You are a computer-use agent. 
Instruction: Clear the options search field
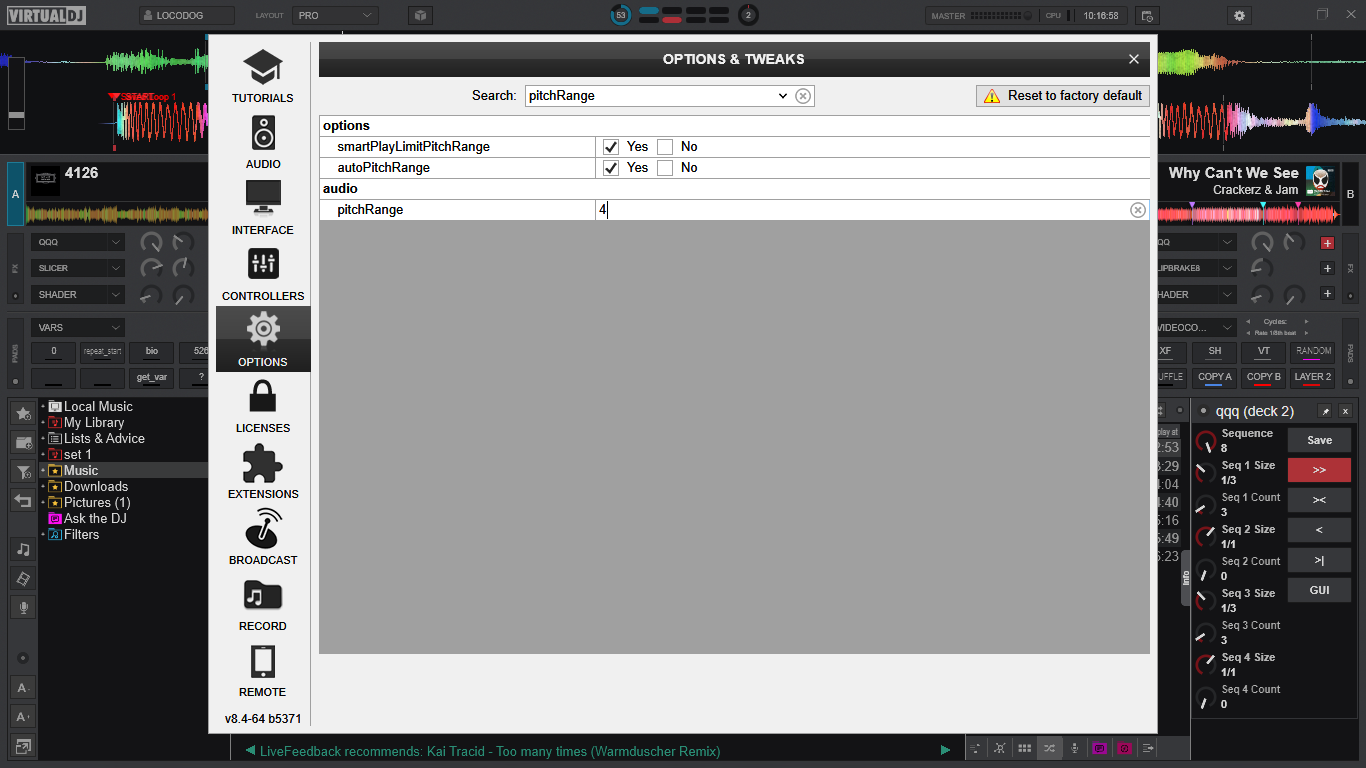tap(803, 96)
